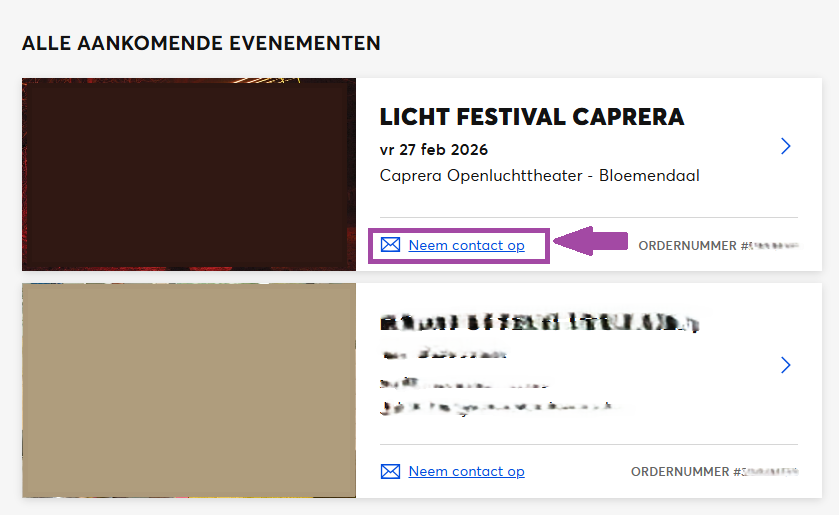Click envelope icon in Licht Festival Caprera card
This screenshot has height=515, width=839.
(x=390, y=245)
